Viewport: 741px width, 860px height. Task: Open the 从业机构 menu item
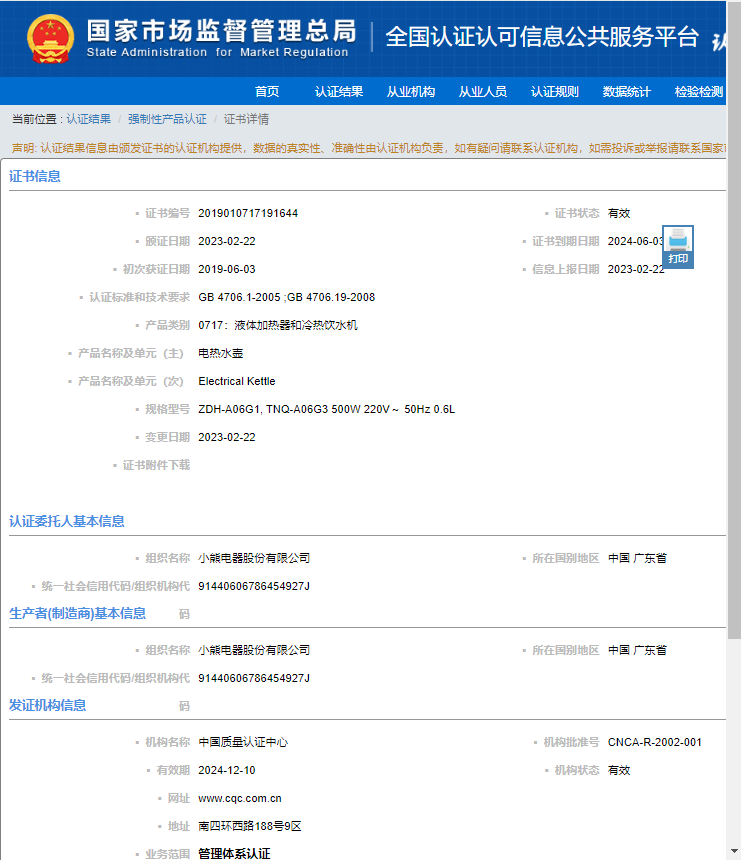(x=411, y=92)
